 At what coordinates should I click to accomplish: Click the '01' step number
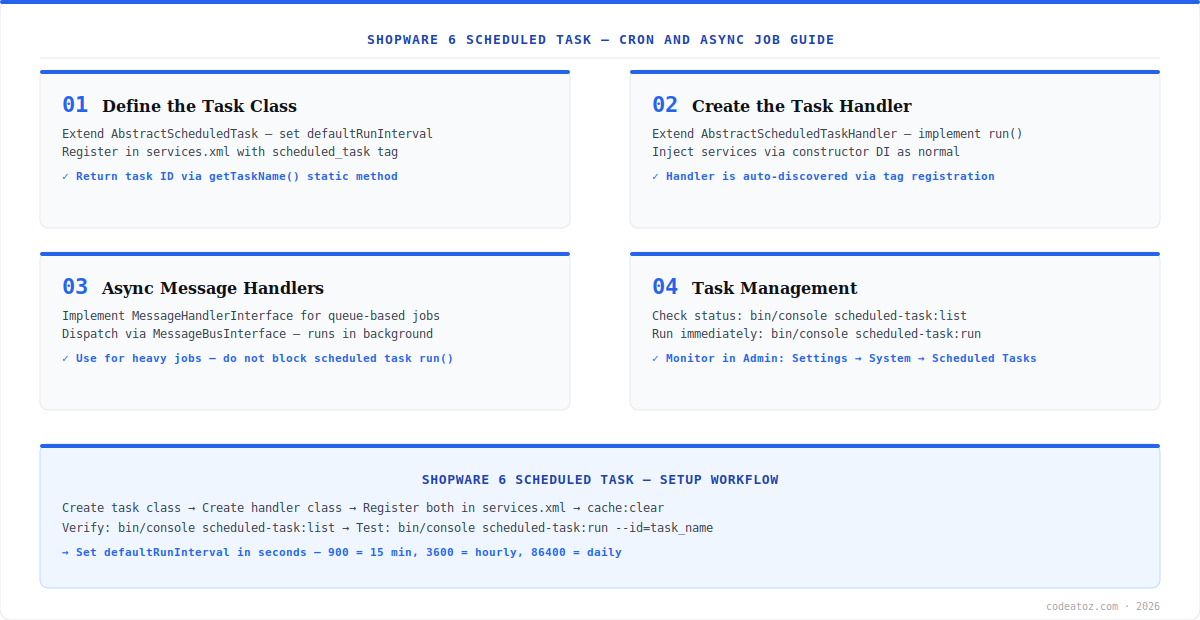tap(75, 105)
